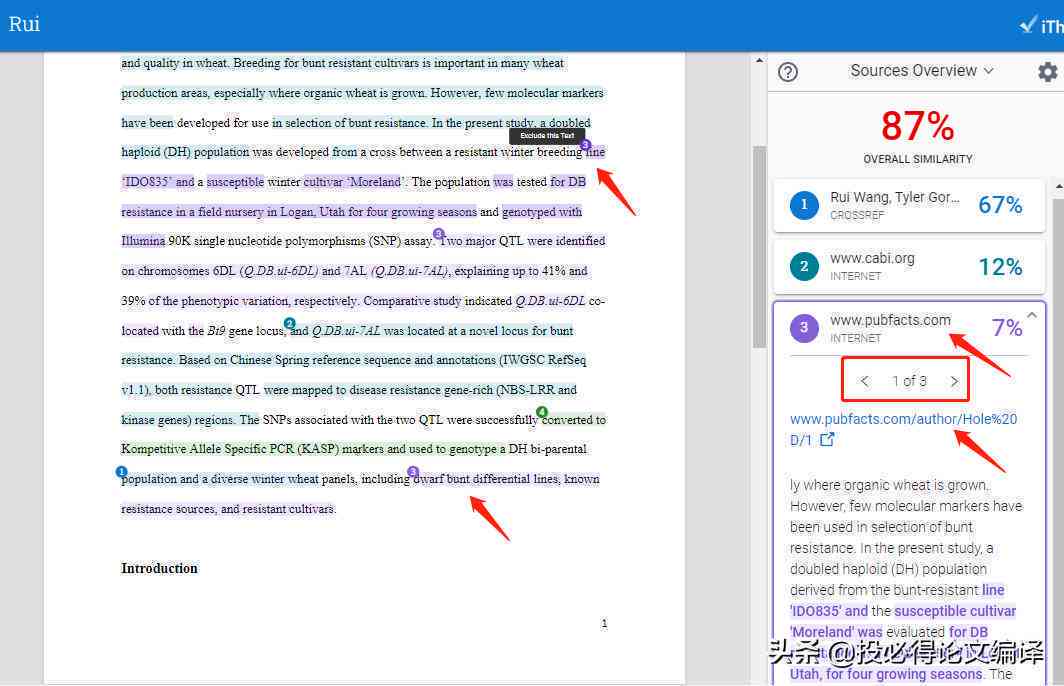Go to next match arrow
Image resolution: width=1064 pixels, height=686 pixels.
(x=954, y=381)
